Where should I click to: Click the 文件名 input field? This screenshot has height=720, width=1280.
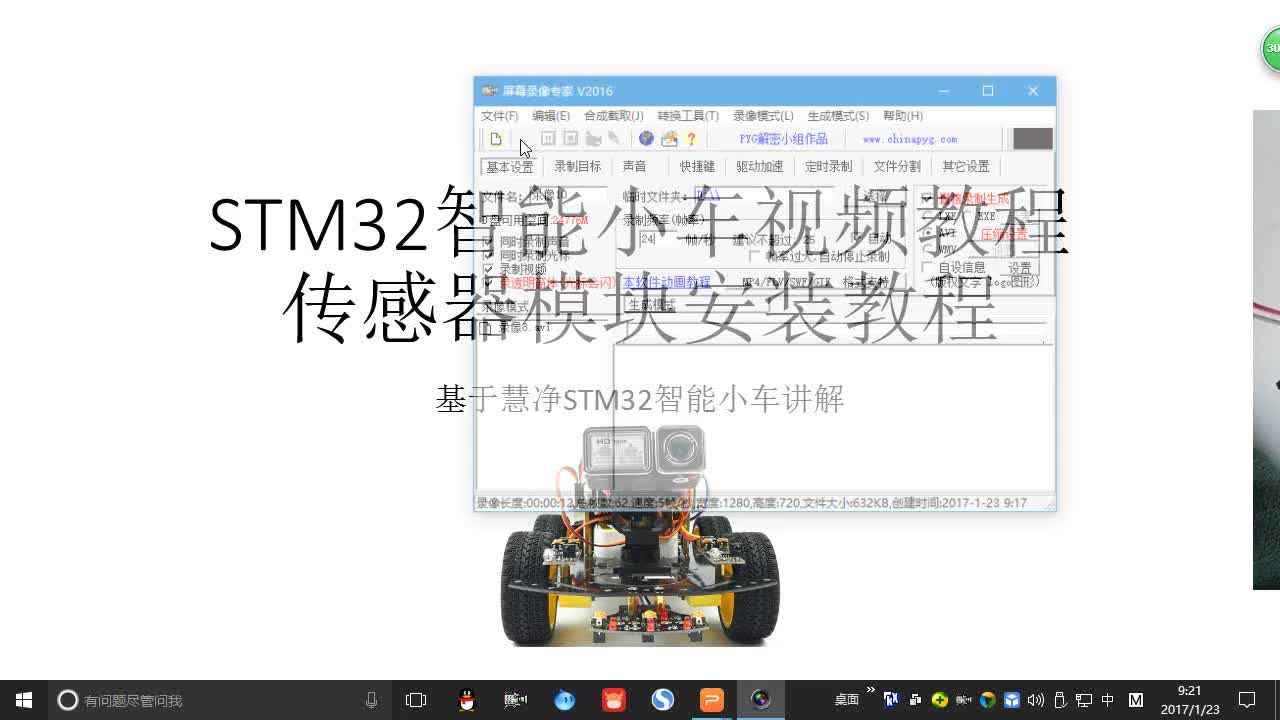pyautogui.click(x=571, y=196)
